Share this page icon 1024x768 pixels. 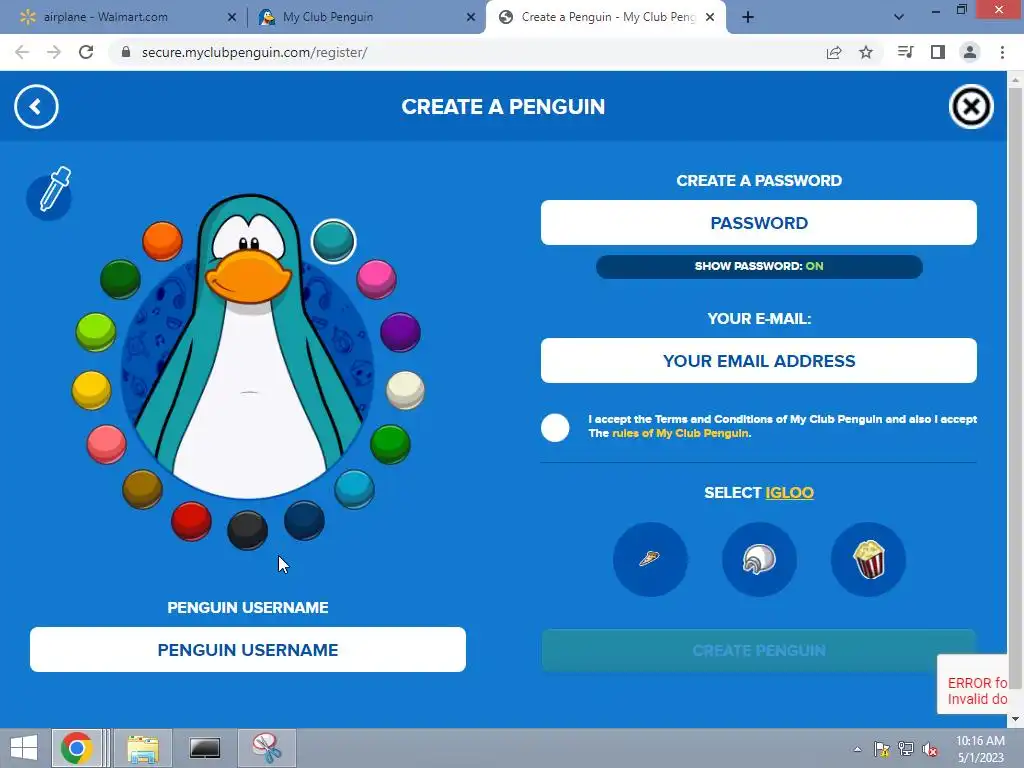point(834,52)
